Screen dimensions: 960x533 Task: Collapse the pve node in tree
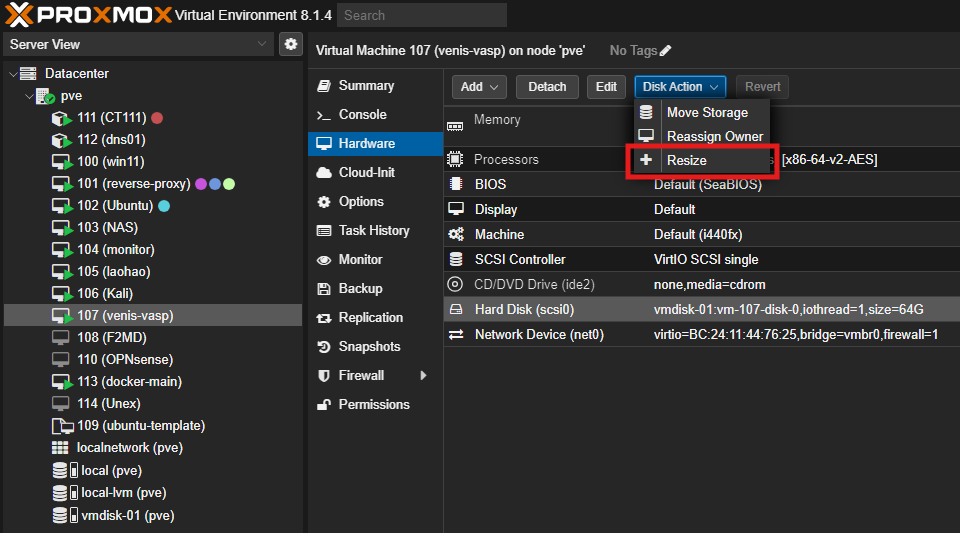27,96
